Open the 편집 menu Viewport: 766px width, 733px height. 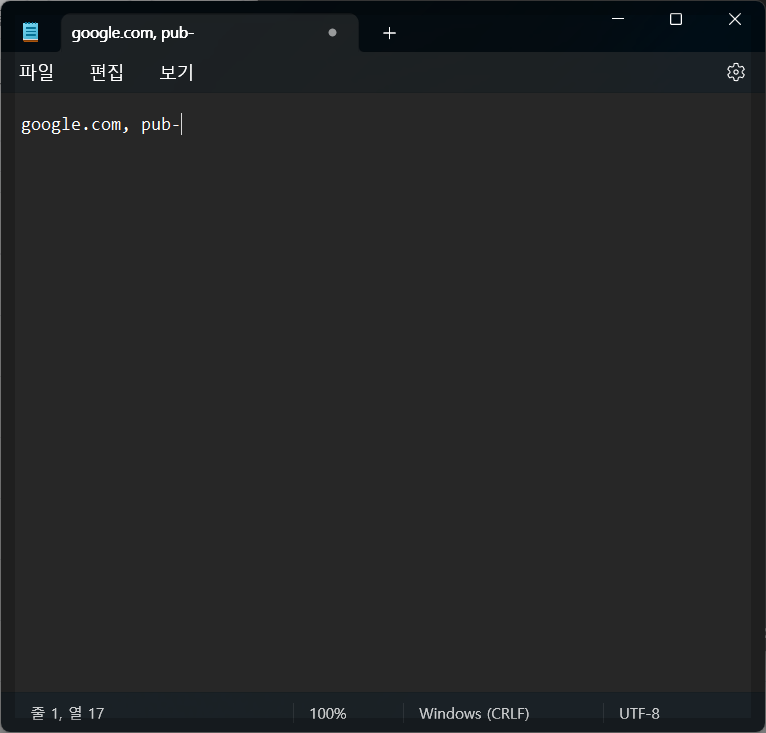point(106,72)
